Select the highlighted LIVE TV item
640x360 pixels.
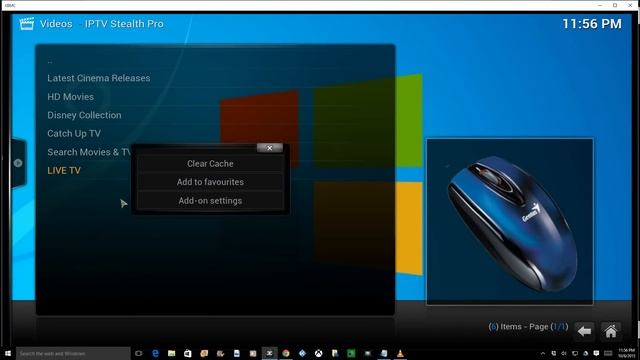coord(64,171)
